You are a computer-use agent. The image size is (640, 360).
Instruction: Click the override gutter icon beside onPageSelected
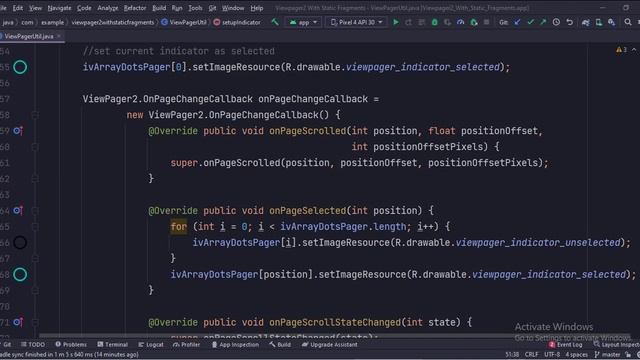[18, 211]
